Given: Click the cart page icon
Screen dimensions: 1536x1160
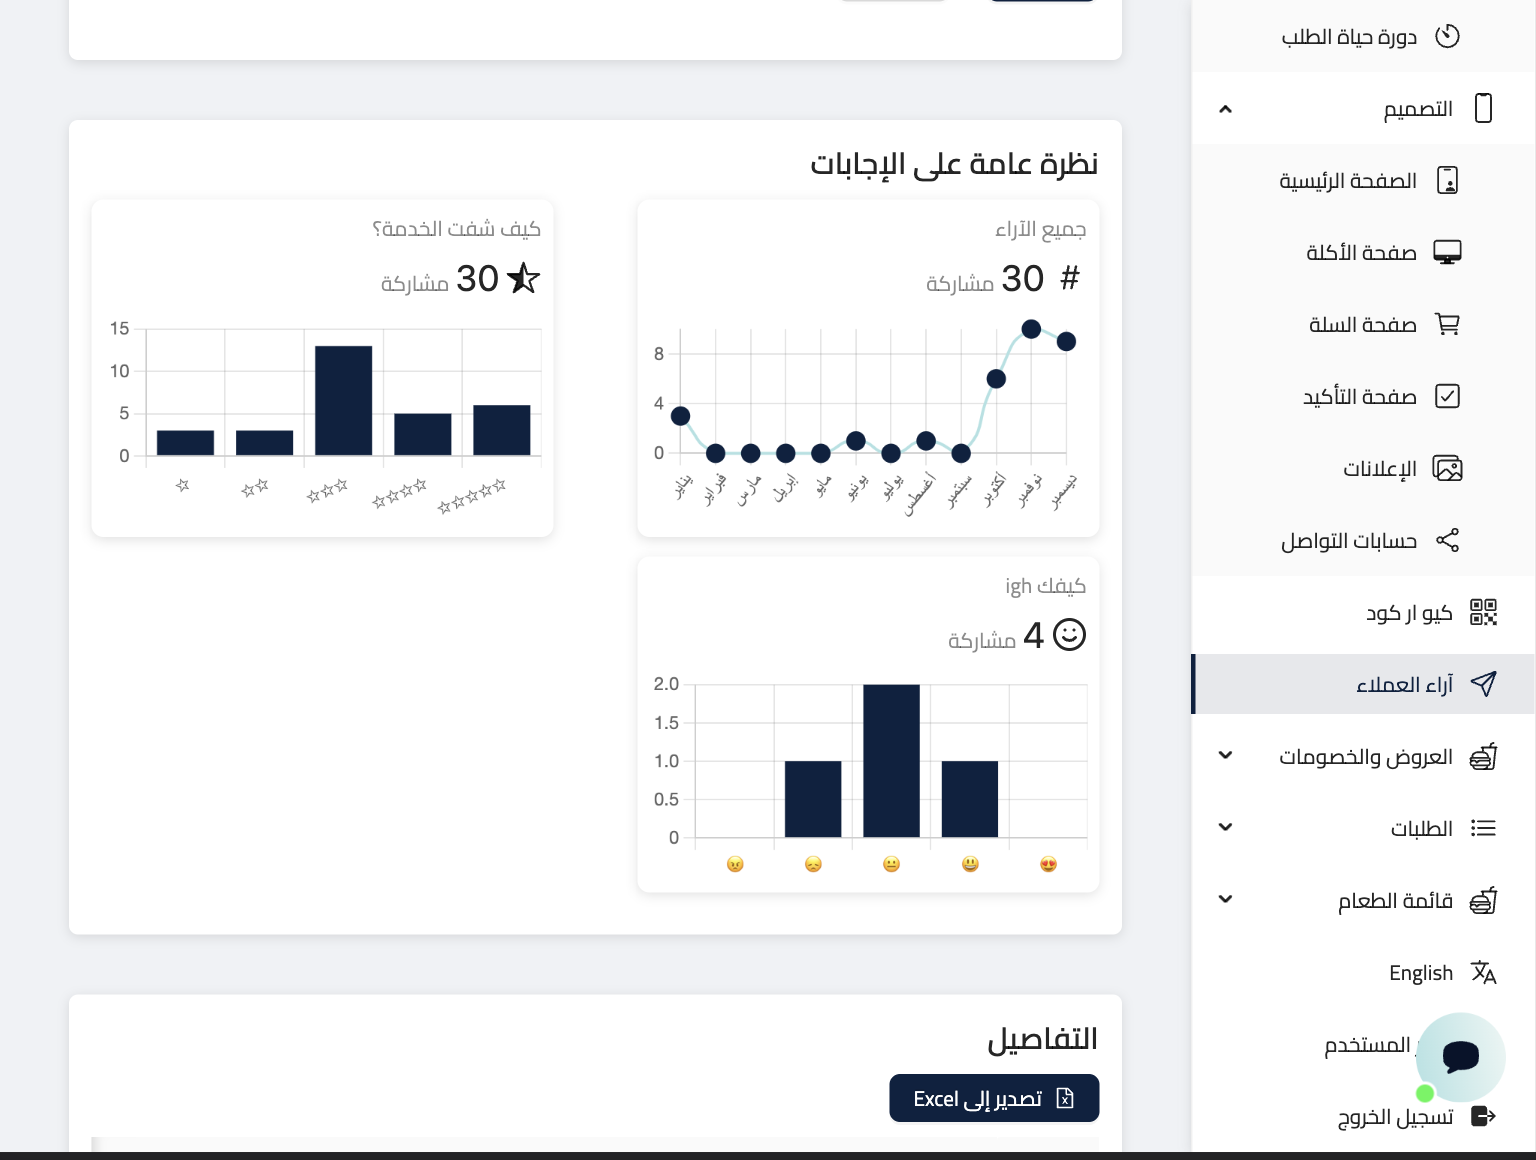Looking at the screenshot, I should click(x=1447, y=324).
